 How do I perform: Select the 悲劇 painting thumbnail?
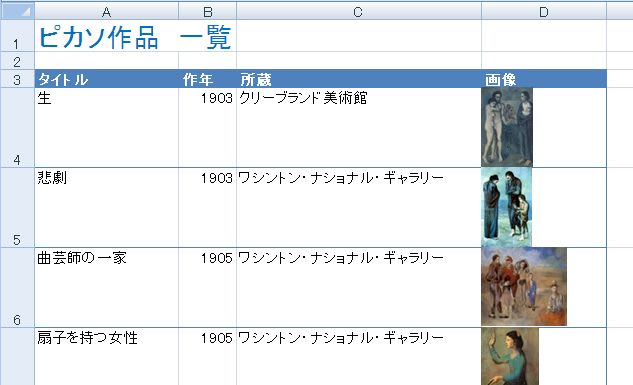pyautogui.click(x=507, y=207)
